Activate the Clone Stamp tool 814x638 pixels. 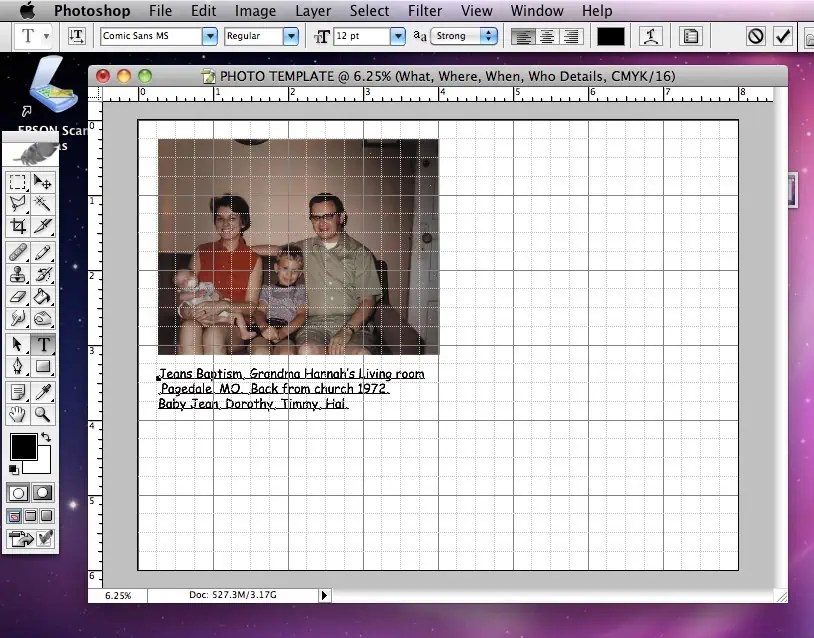16,275
